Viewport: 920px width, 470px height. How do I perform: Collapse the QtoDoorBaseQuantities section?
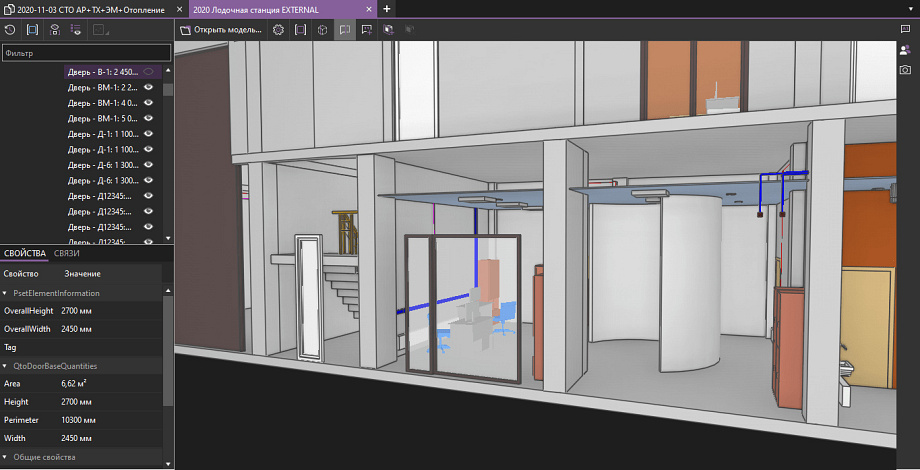pos(6,366)
